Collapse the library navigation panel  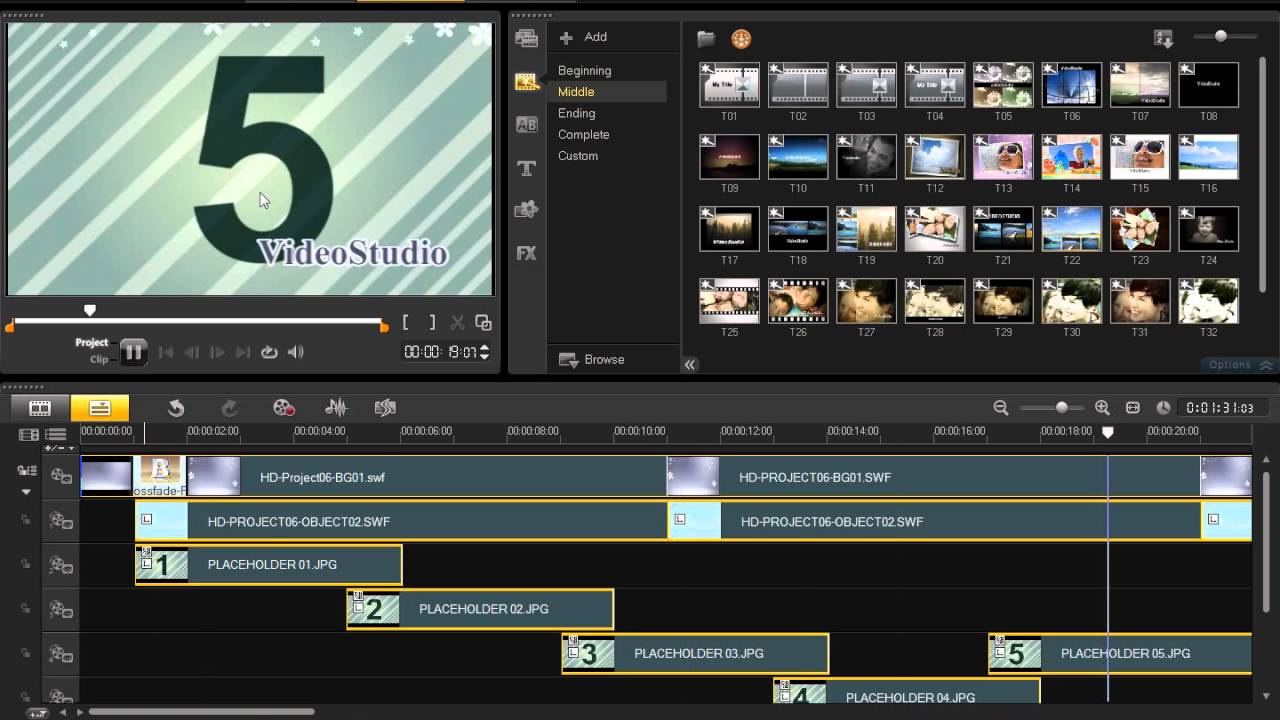tap(690, 365)
